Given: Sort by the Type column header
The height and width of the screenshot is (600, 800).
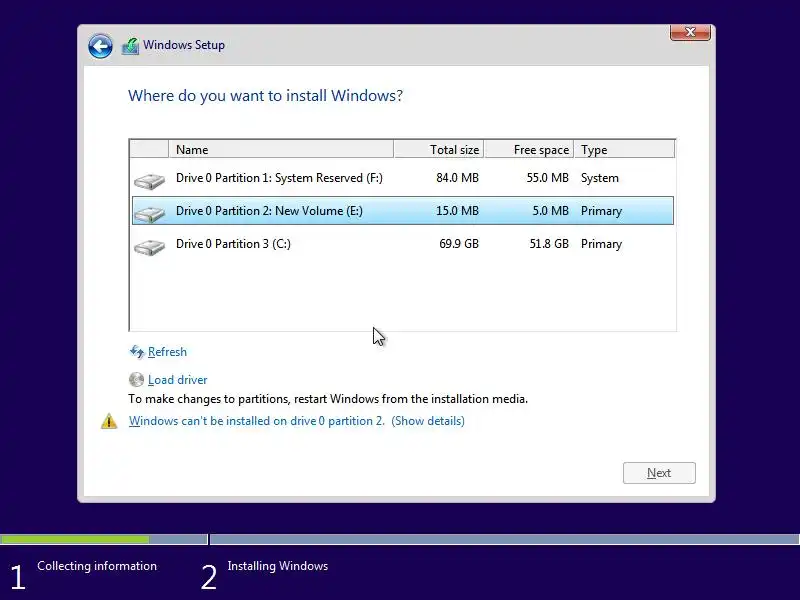Looking at the screenshot, I should (x=624, y=149).
